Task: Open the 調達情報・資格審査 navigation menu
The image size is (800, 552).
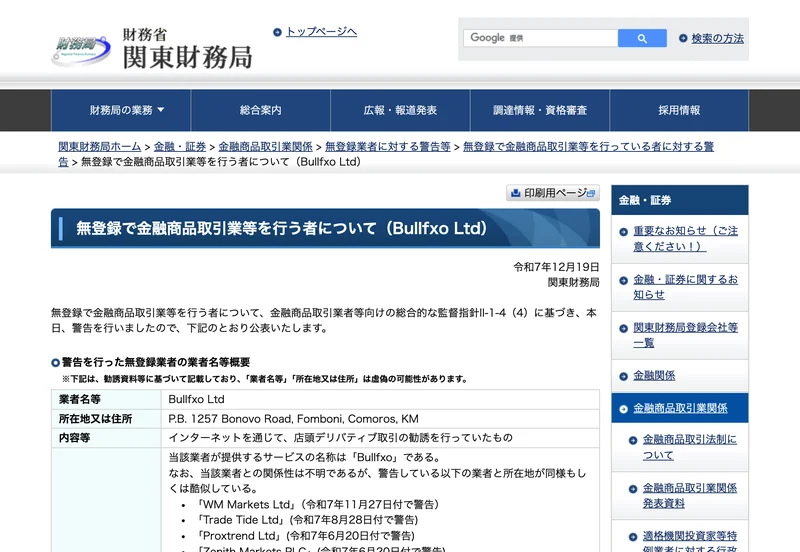Action: 540,110
